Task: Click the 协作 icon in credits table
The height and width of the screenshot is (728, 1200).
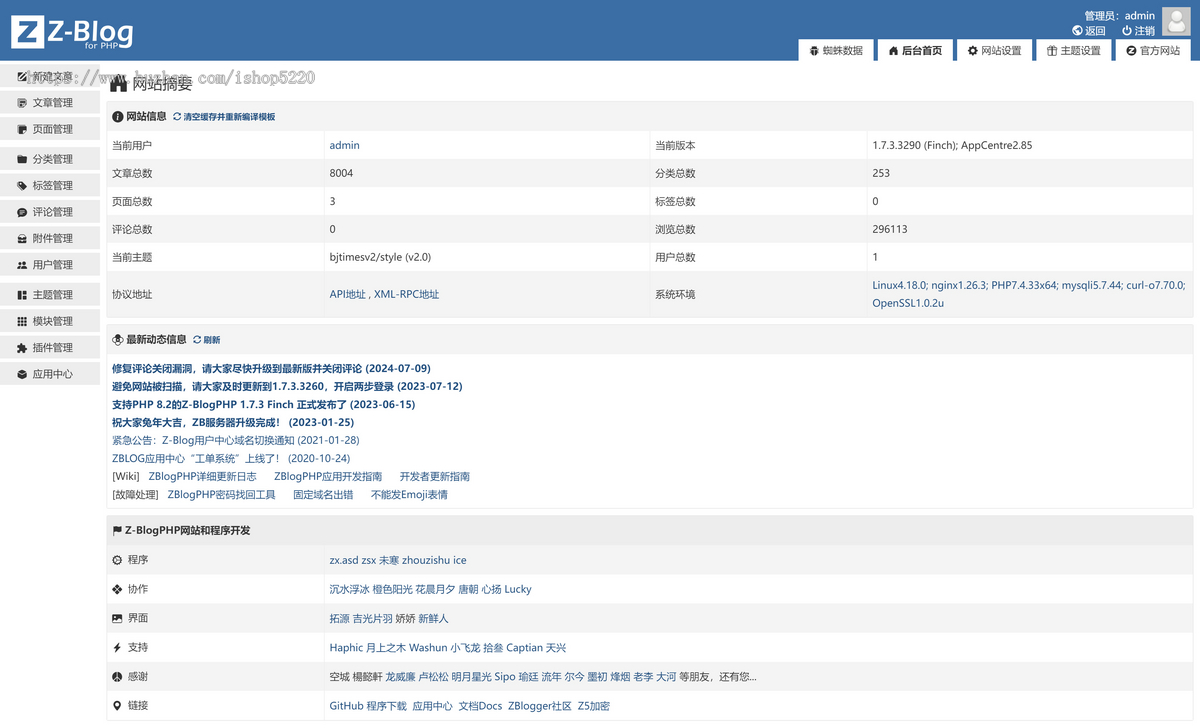Action: coord(118,589)
